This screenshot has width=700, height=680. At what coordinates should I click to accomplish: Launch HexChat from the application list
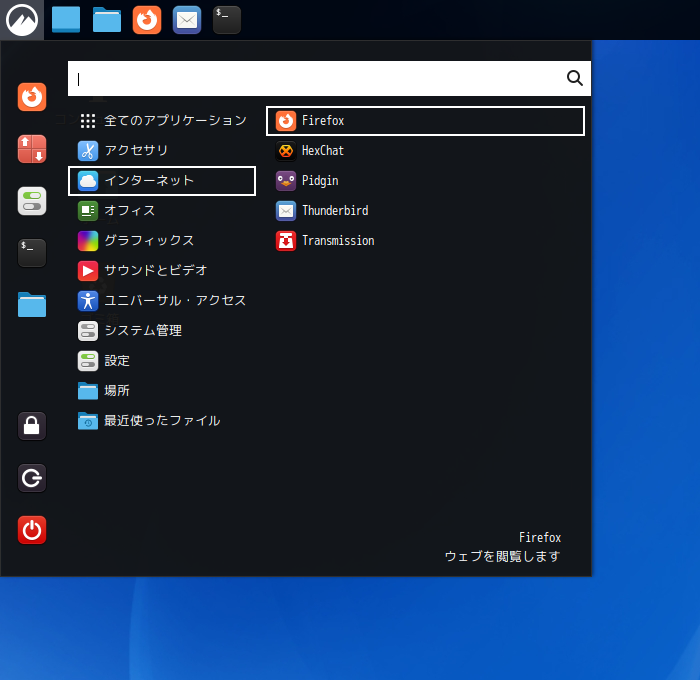point(425,150)
